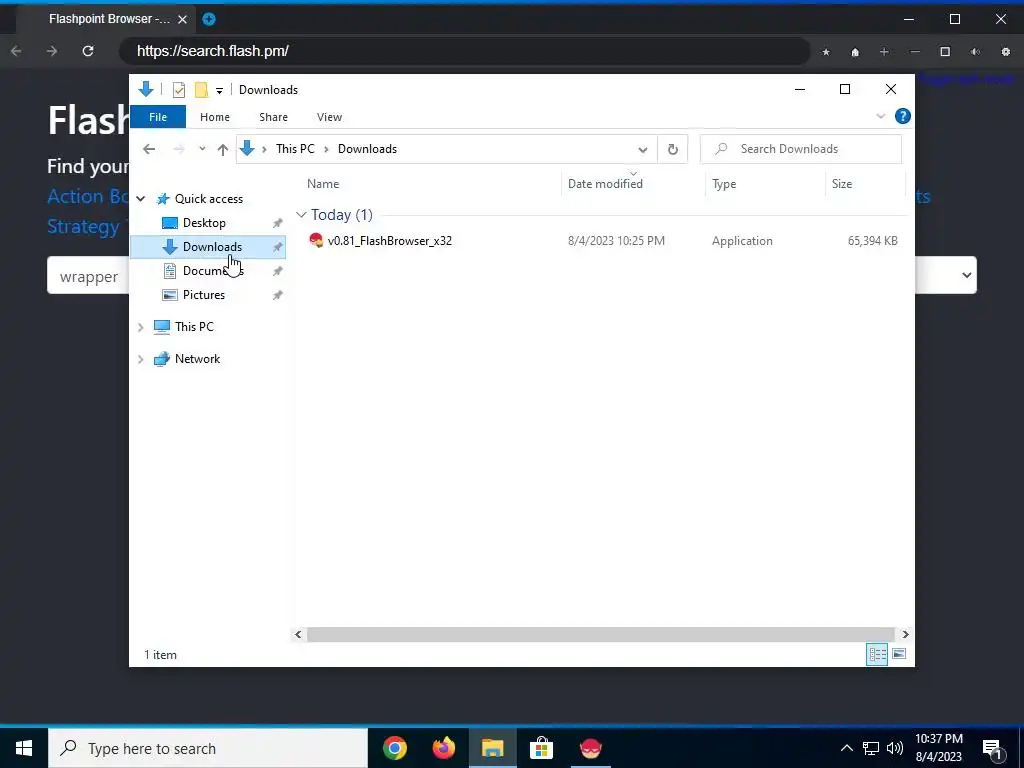The height and width of the screenshot is (768, 1024).
Task: Select the v0.81_FlashBrowser_x32 file
Action: pyautogui.click(x=389, y=241)
